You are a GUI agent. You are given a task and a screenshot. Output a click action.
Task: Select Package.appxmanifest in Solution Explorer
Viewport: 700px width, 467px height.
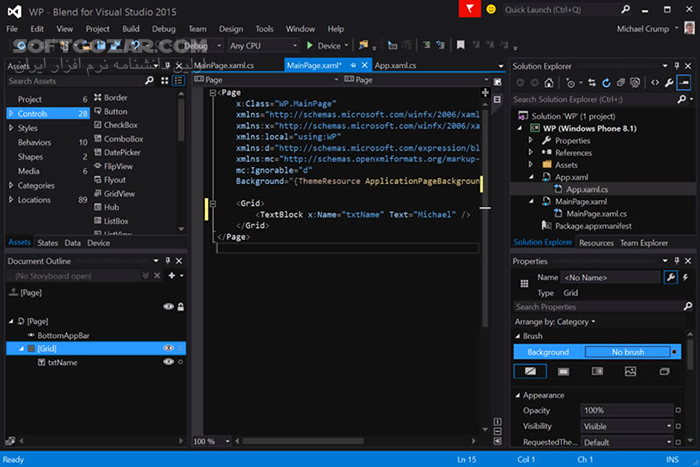click(593, 226)
